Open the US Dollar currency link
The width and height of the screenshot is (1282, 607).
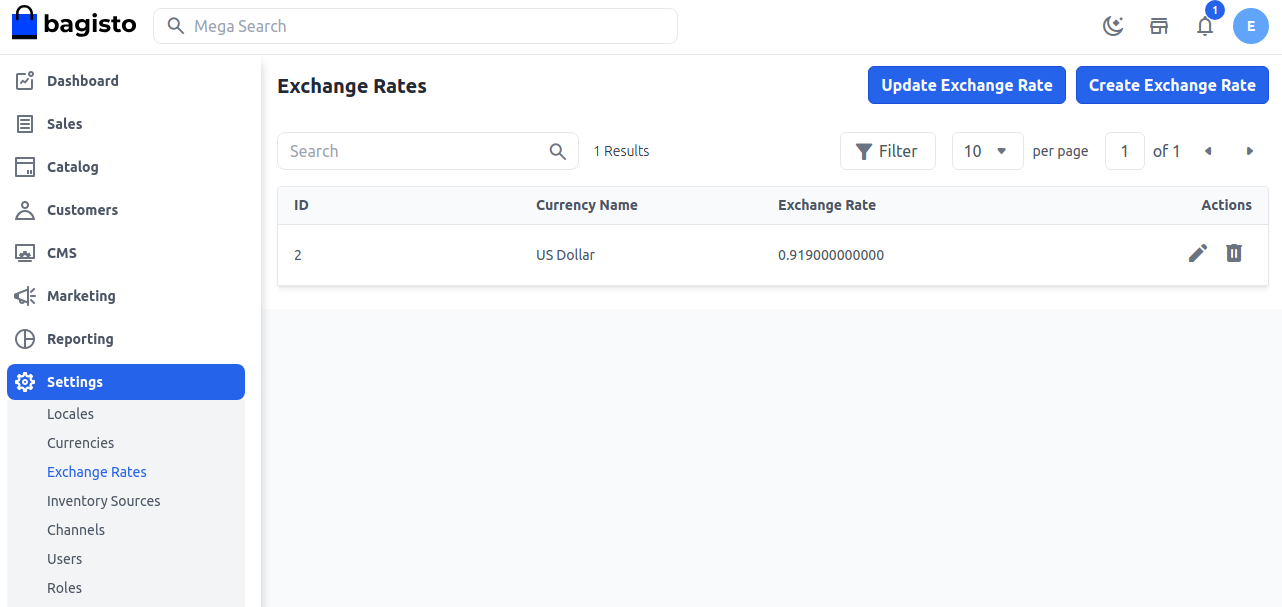565,254
